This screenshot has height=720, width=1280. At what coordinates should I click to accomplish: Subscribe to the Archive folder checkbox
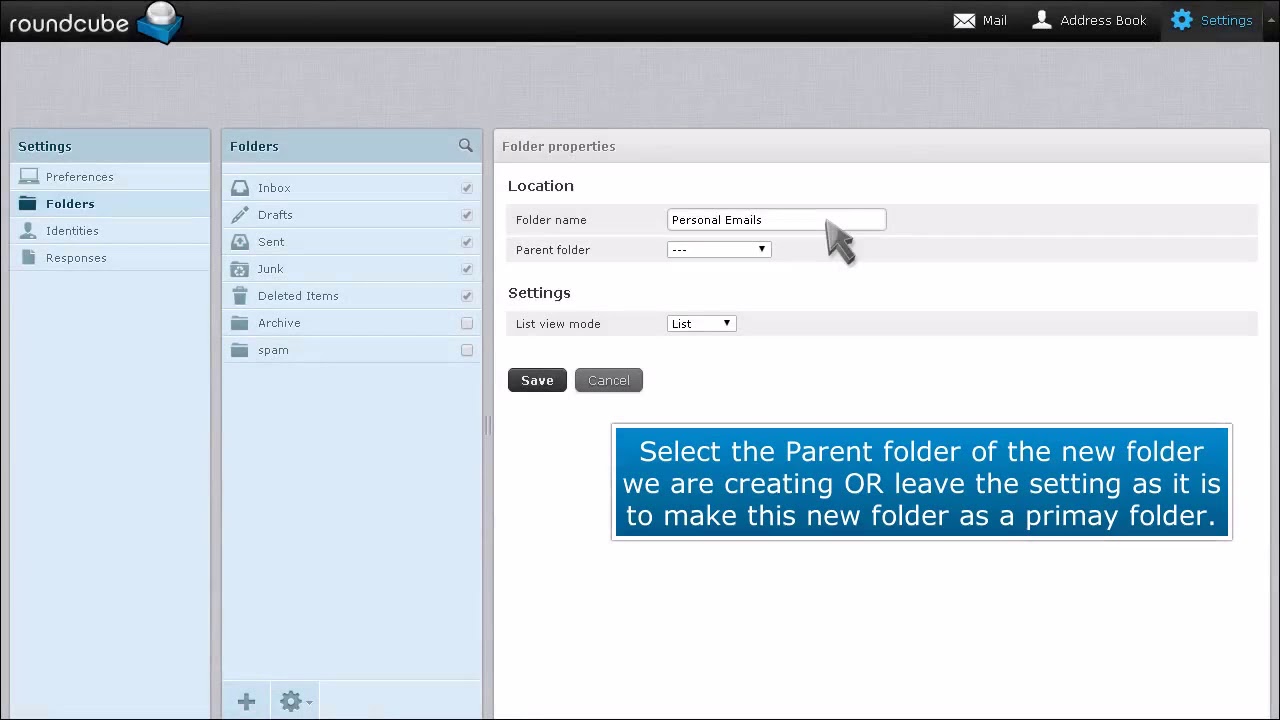[x=467, y=323]
